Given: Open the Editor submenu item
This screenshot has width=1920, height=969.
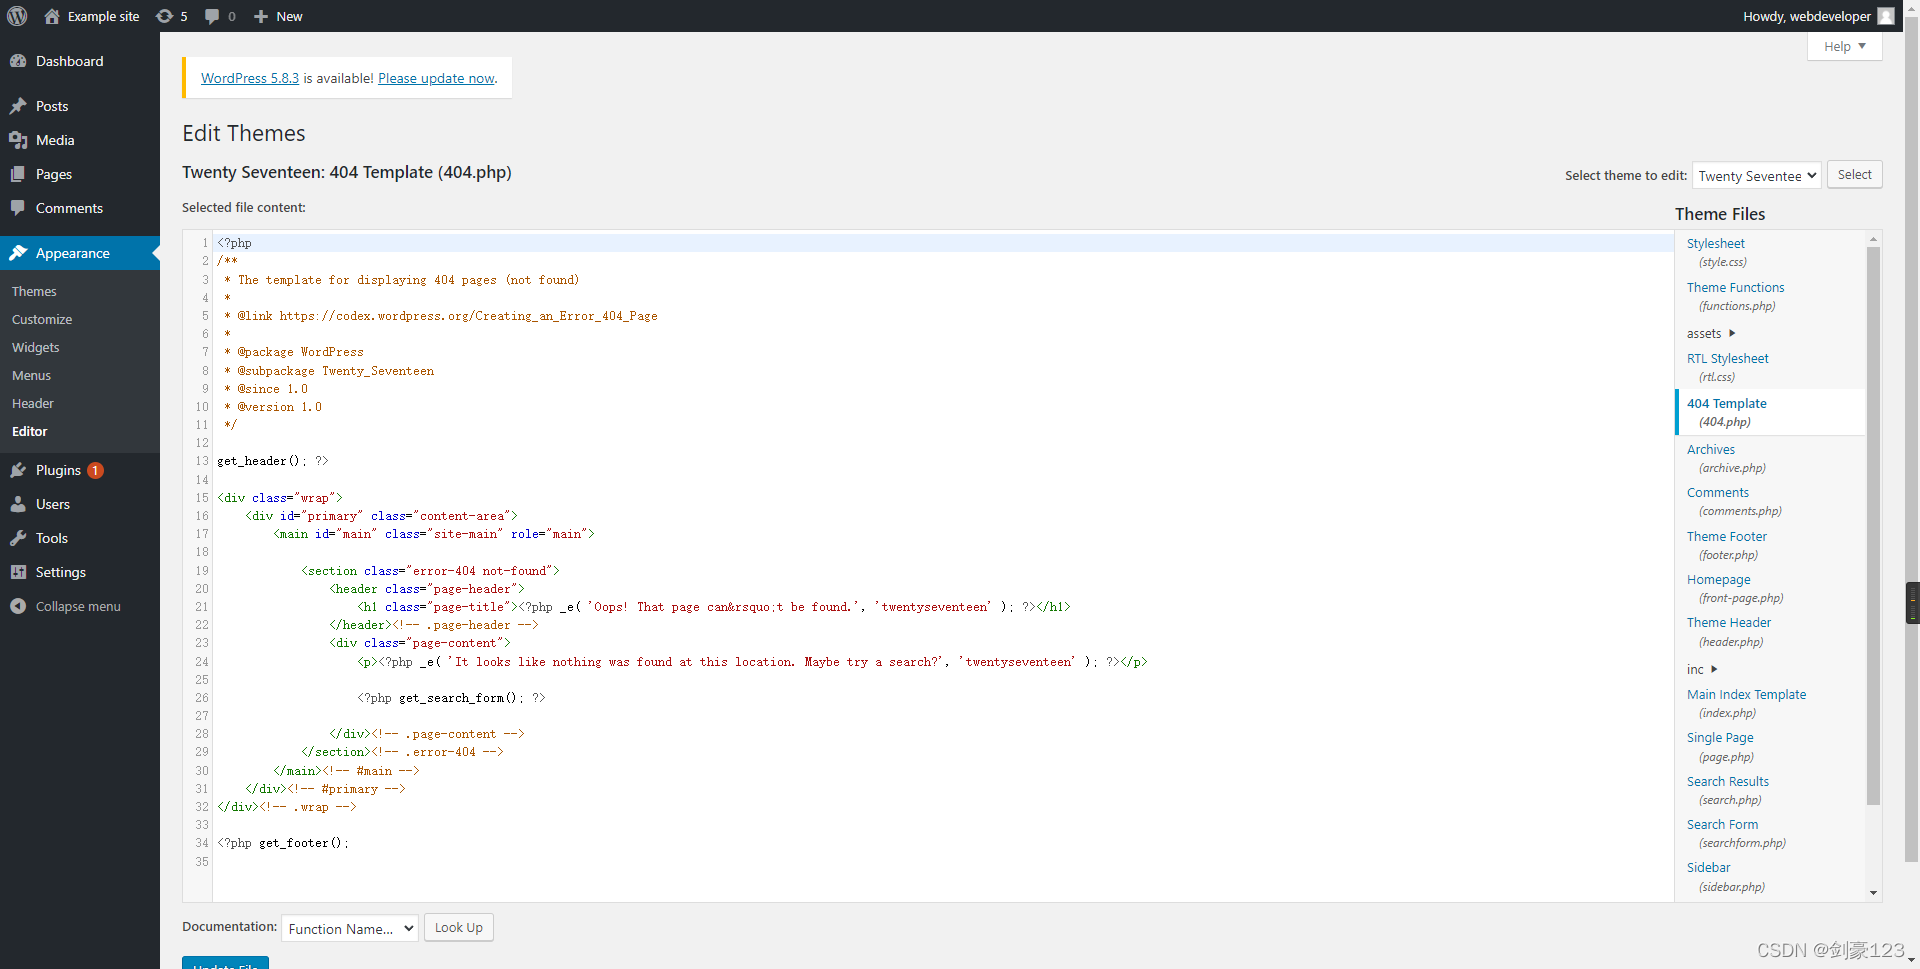Looking at the screenshot, I should tap(30, 431).
